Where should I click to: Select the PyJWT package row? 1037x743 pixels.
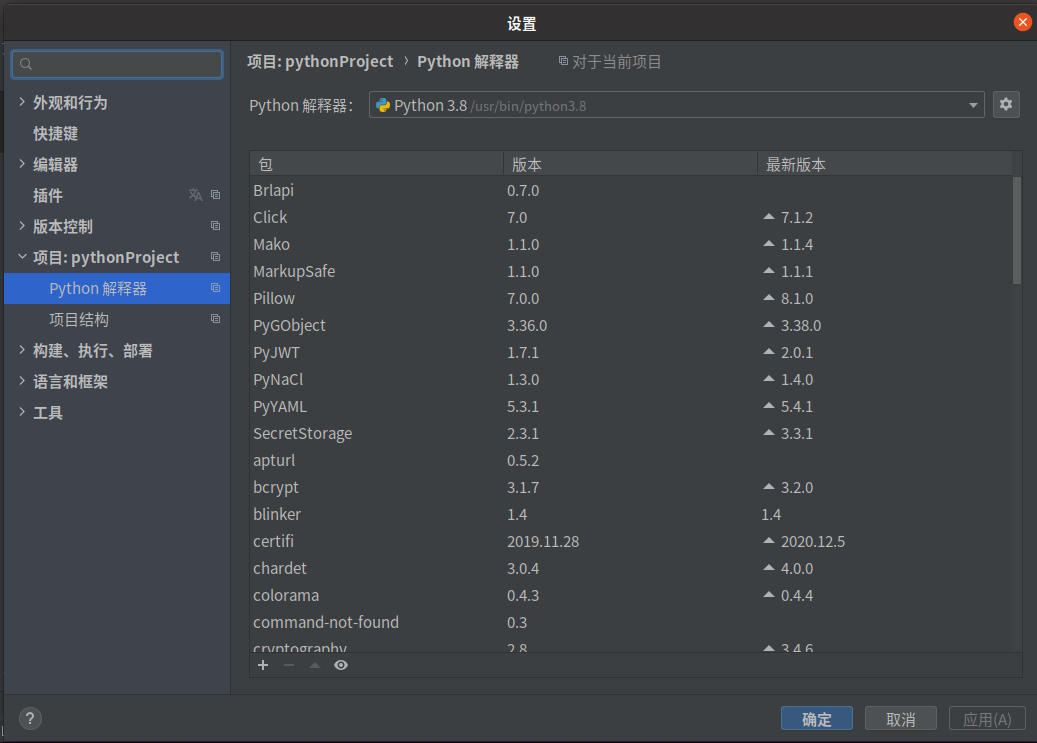point(631,353)
